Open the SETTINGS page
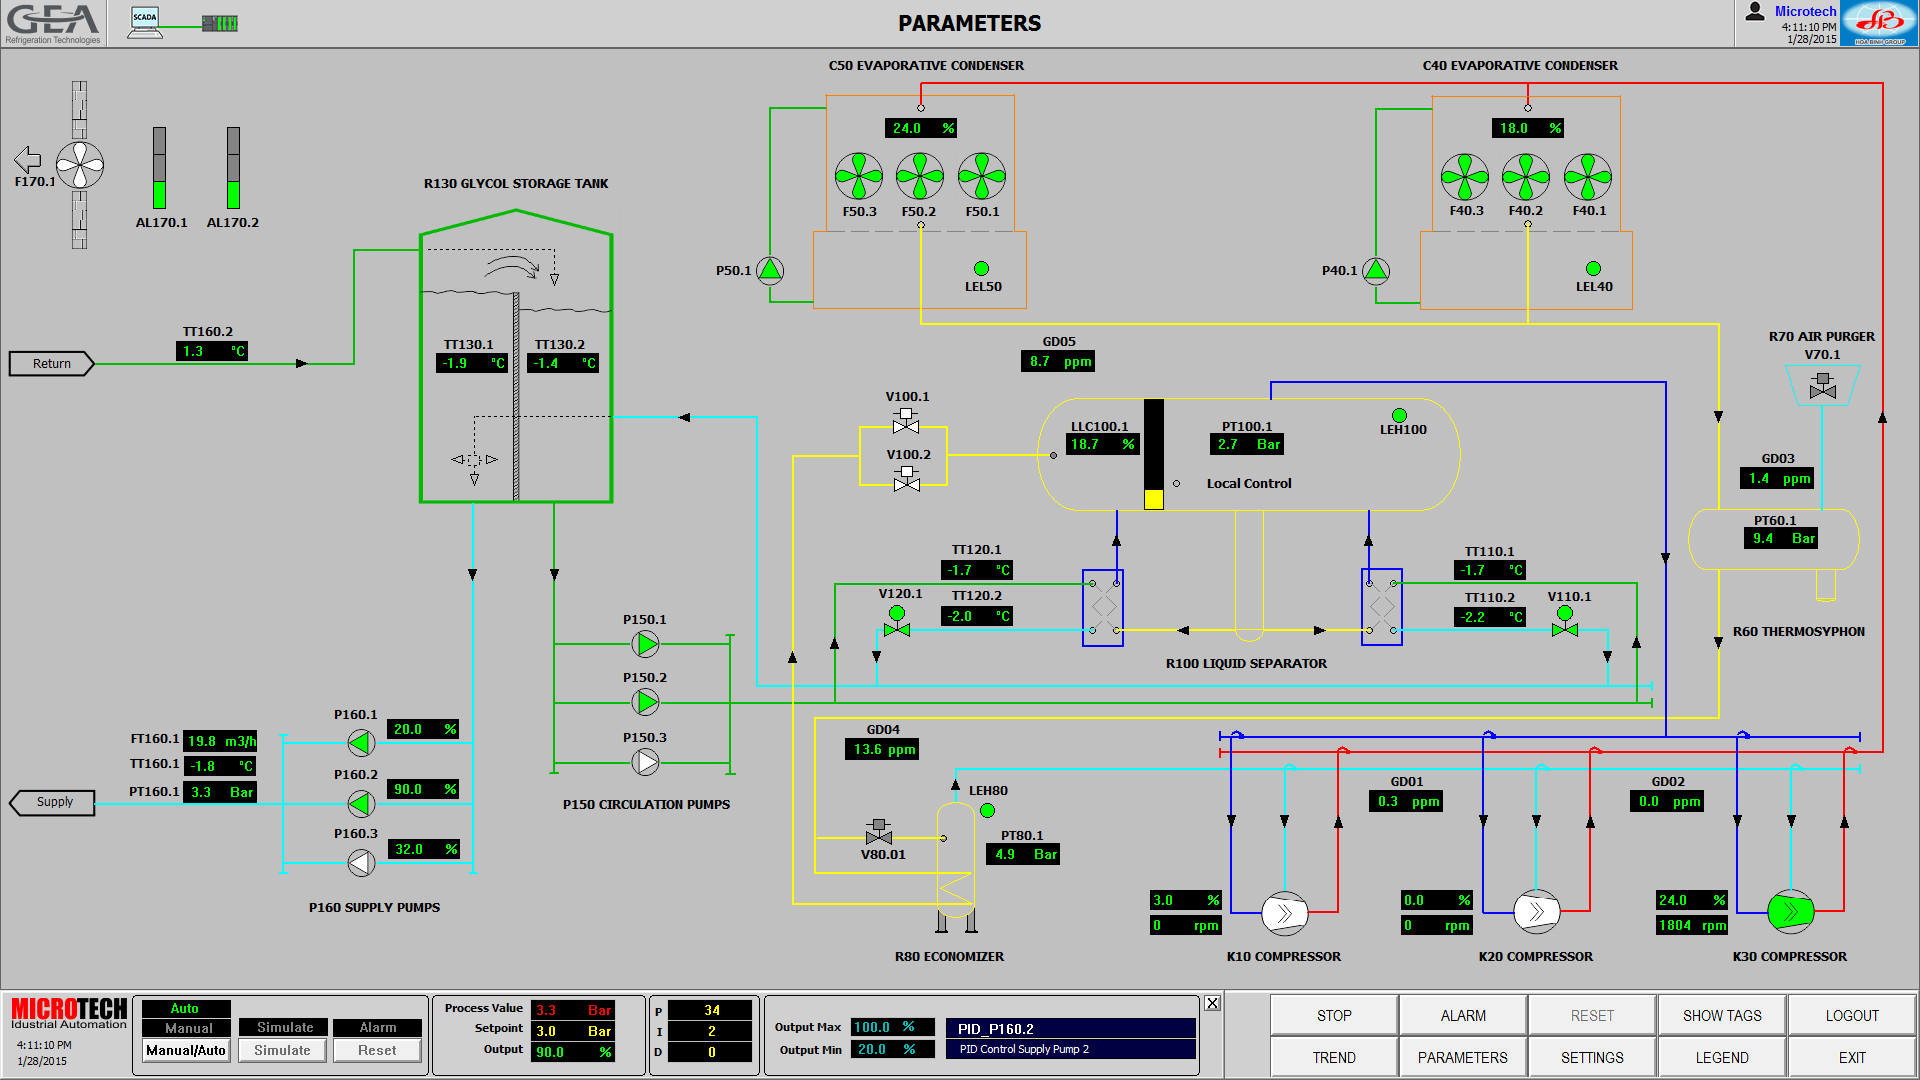 1592,1057
